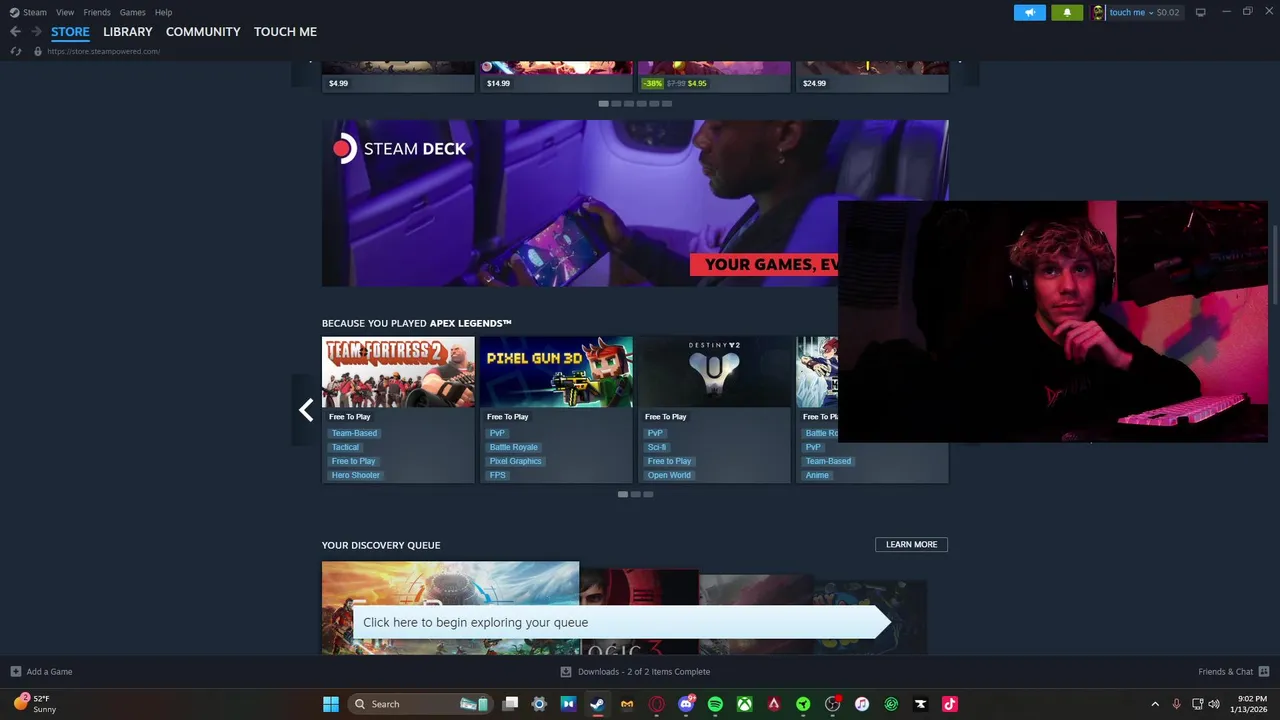Click the taskbar Search box

click(x=419, y=704)
